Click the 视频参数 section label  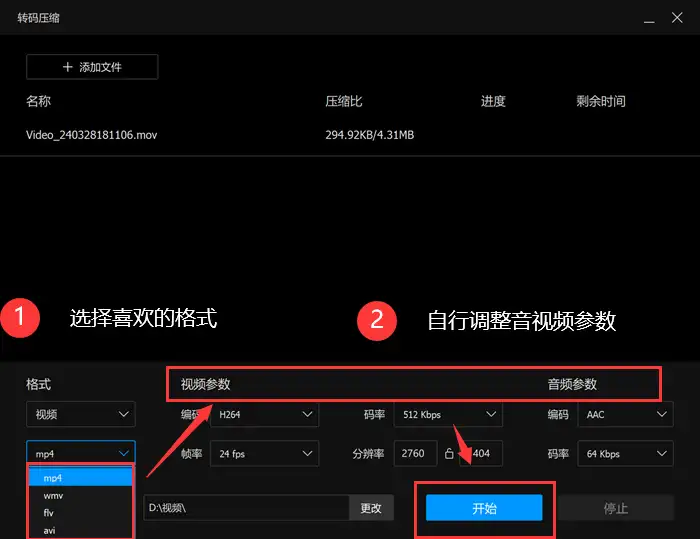pyautogui.click(x=205, y=384)
